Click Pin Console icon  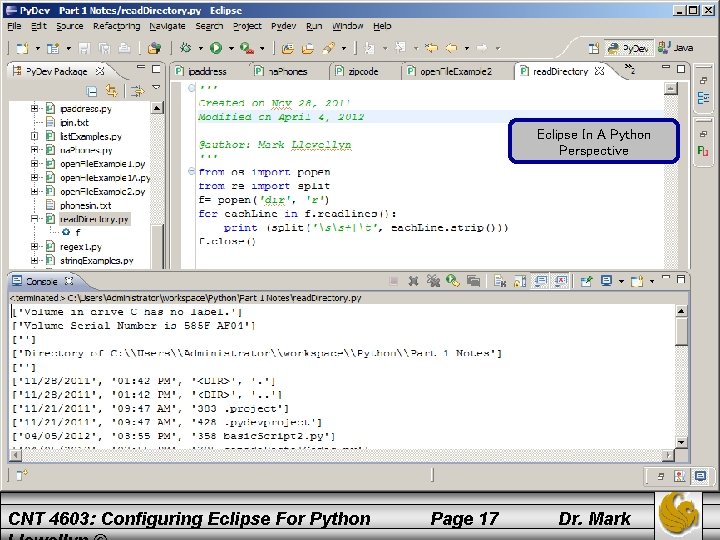coord(586,282)
